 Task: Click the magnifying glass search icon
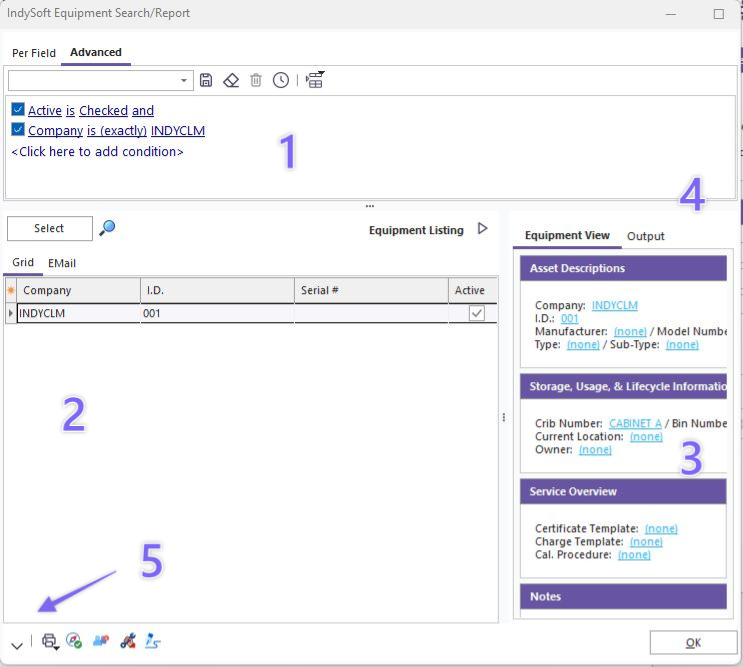[107, 228]
